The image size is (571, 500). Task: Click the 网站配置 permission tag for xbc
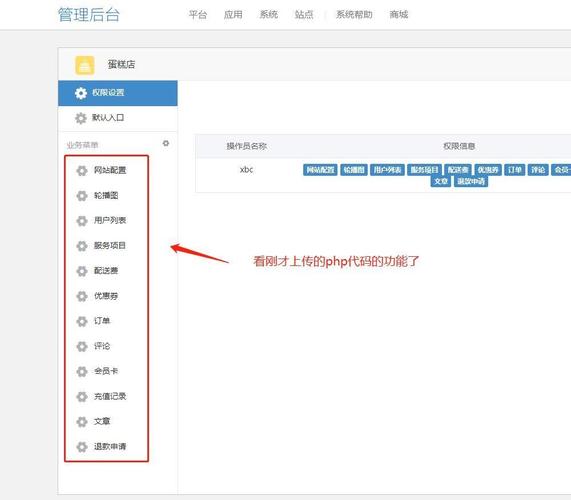[320, 170]
